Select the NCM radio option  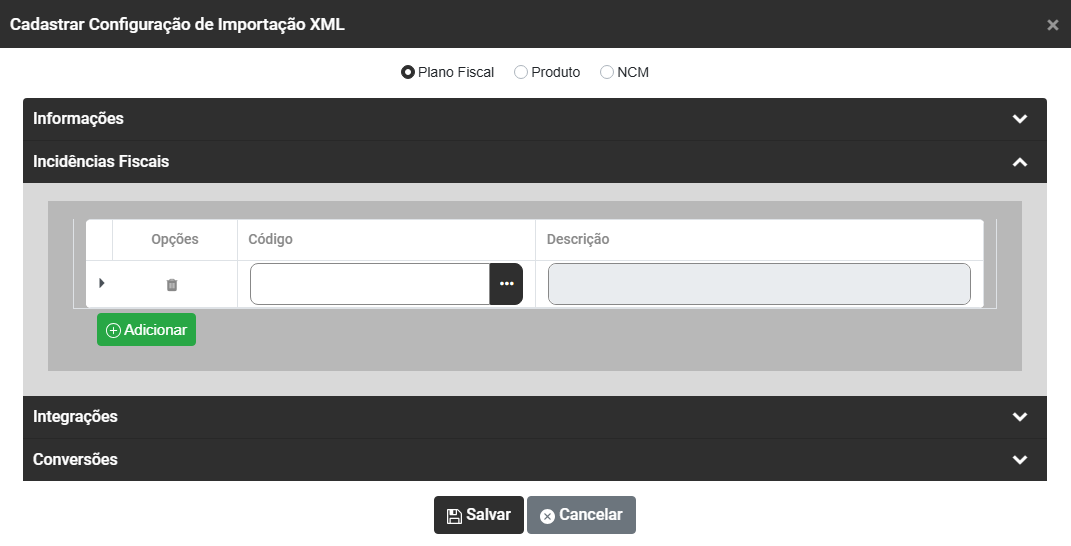tap(607, 72)
